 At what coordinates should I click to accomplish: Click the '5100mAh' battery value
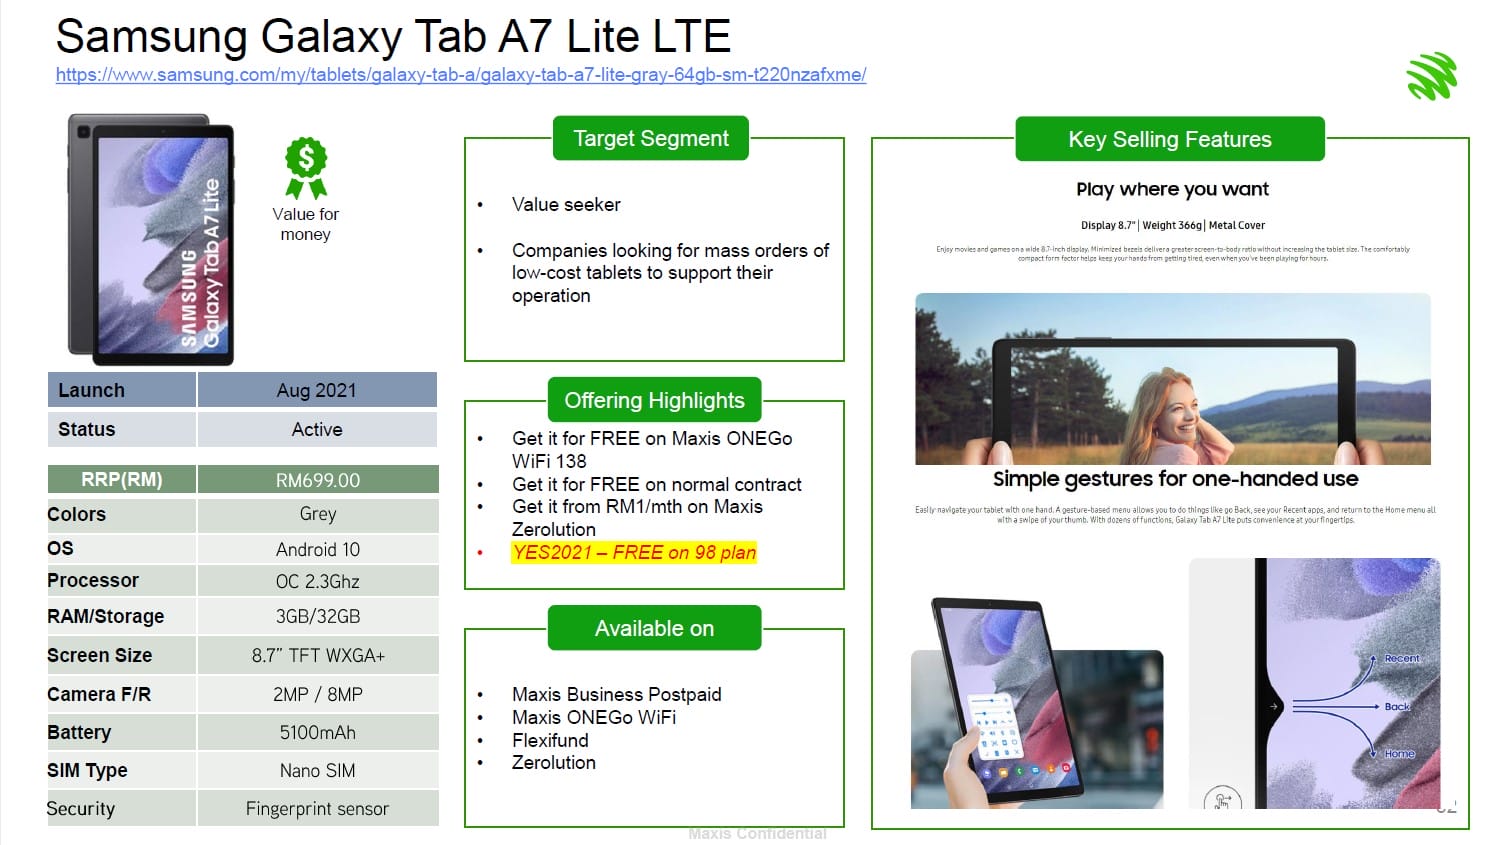pos(318,732)
